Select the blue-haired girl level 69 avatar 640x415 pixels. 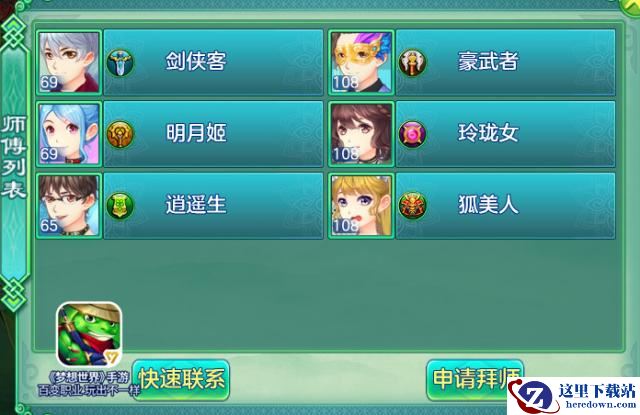[x=69, y=134]
